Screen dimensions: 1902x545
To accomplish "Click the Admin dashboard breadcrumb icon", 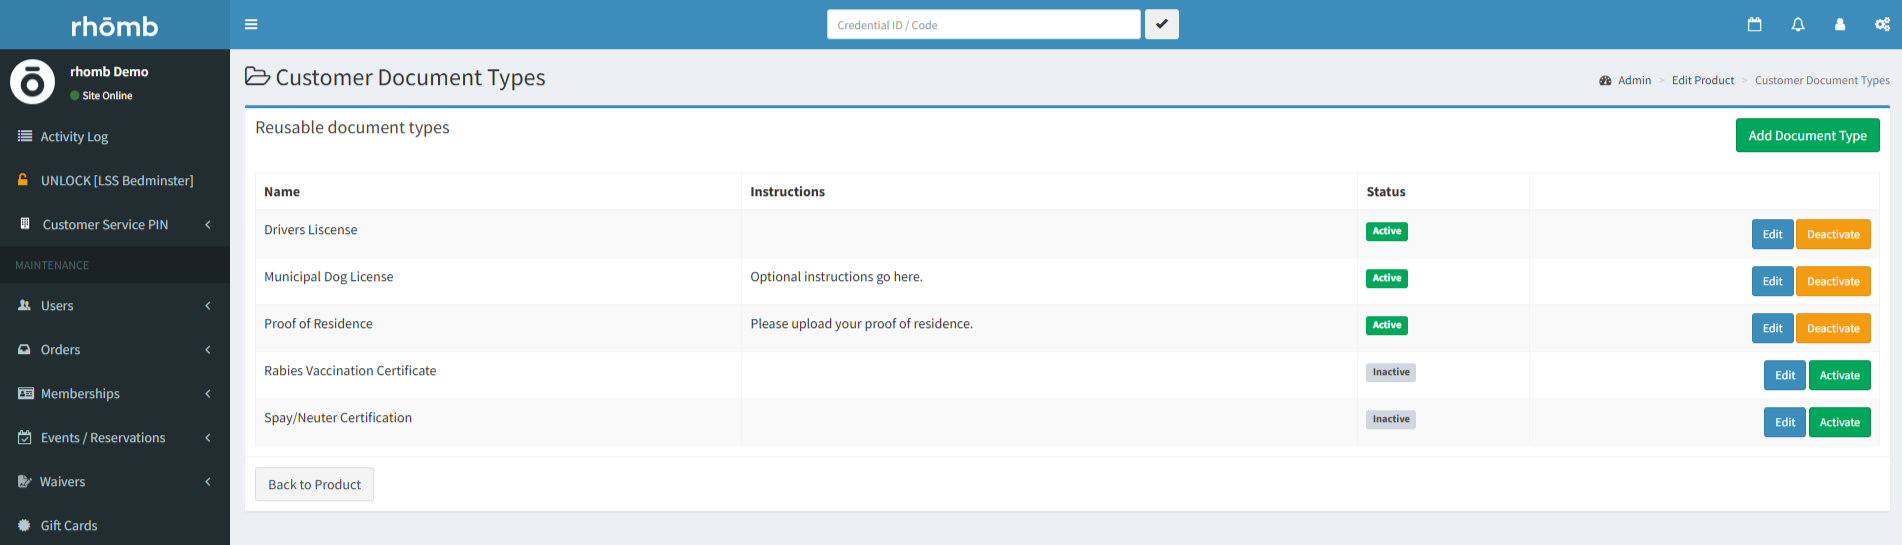I will coord(1605,80).
